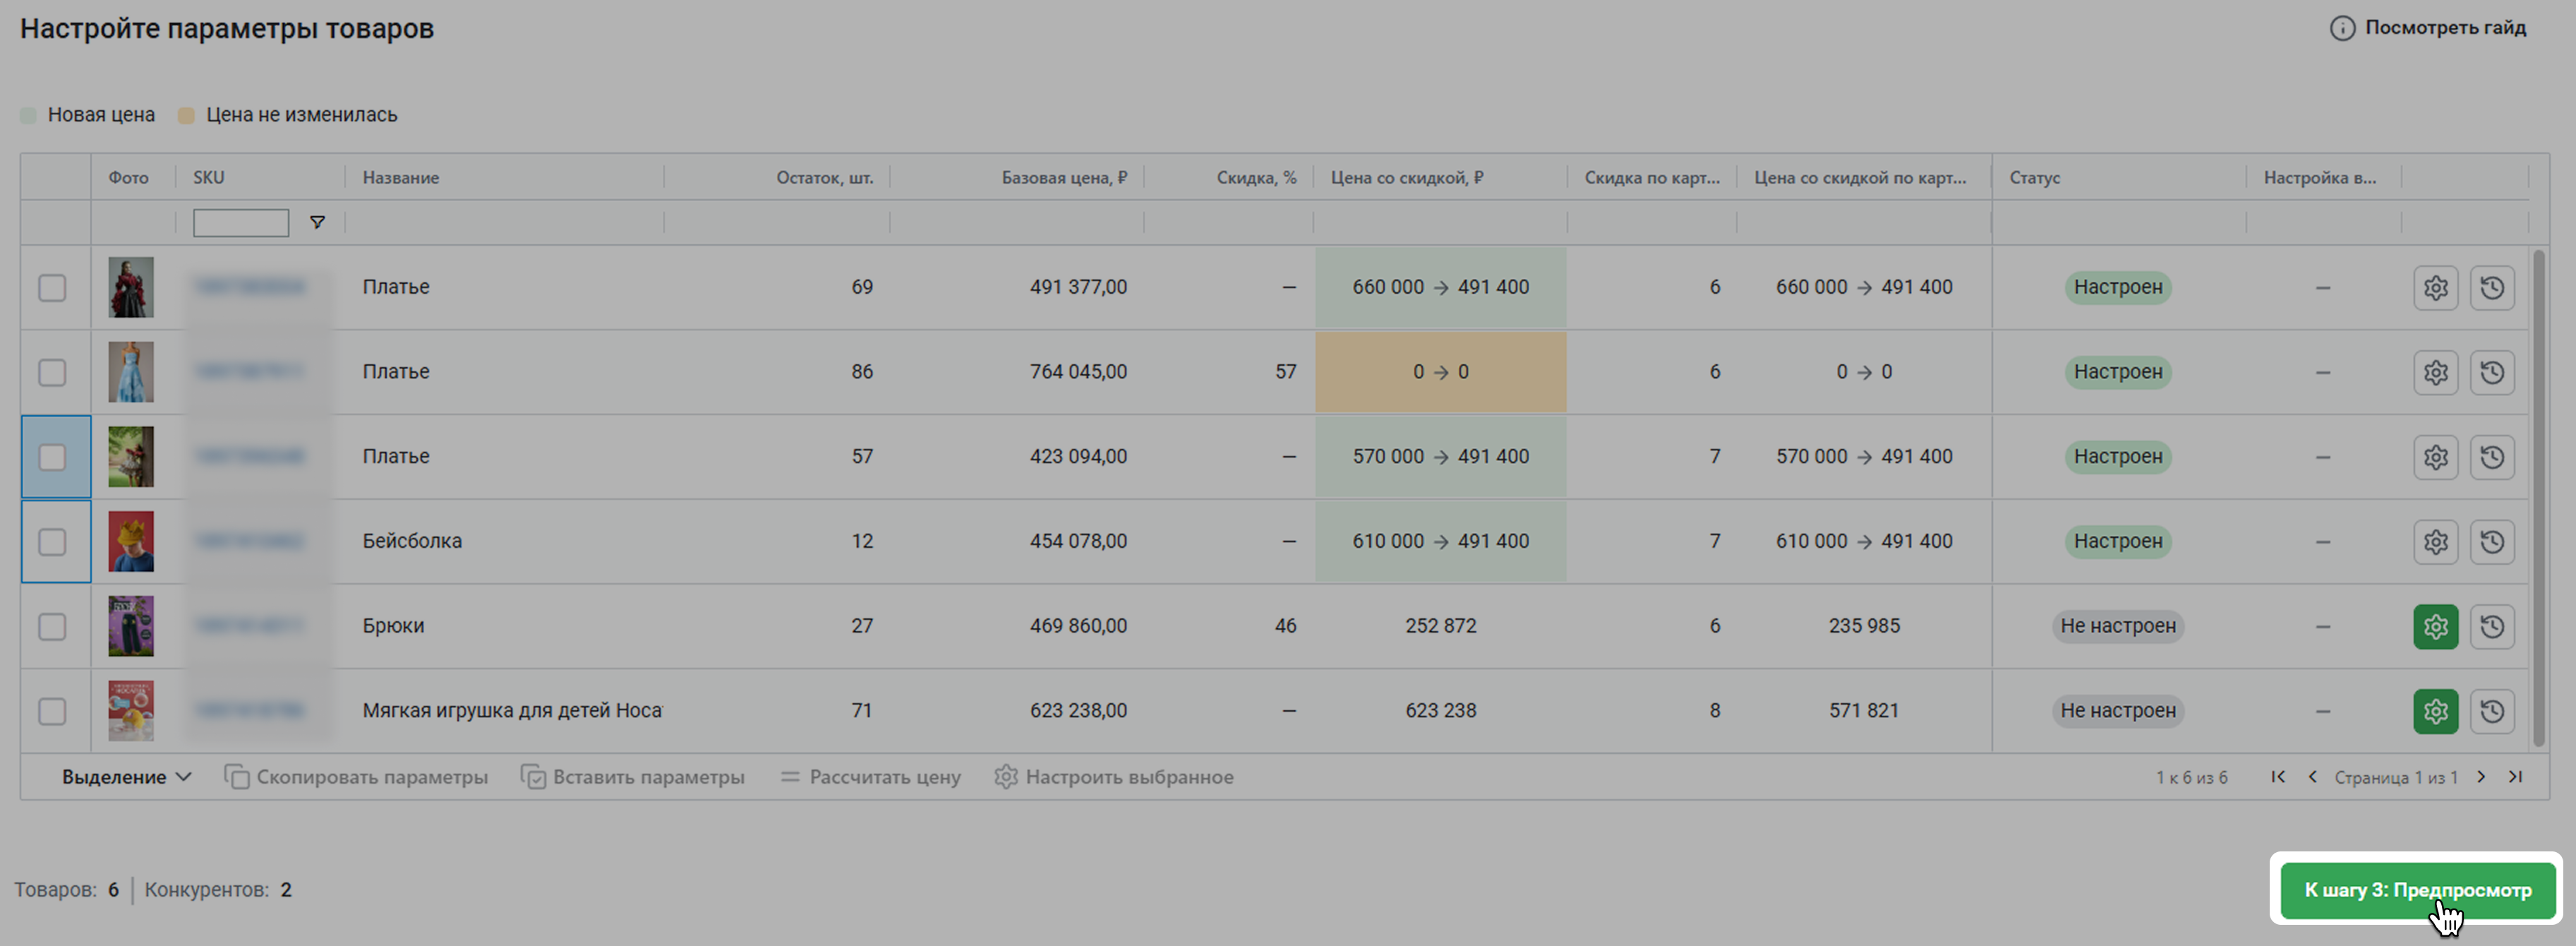2576x946 pixels.
Task: Click Рассчитать цену toolbar item
Action: pos(870,777)
